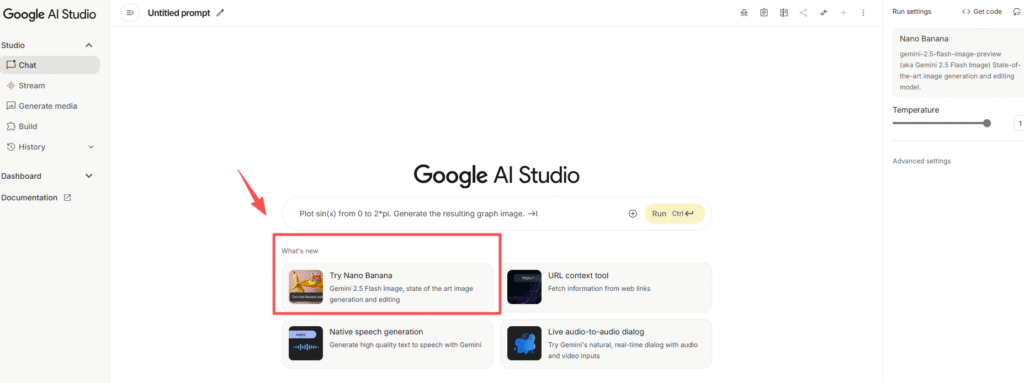
Task: Open the Native speech generation card
Action: [x=388, y=344]
